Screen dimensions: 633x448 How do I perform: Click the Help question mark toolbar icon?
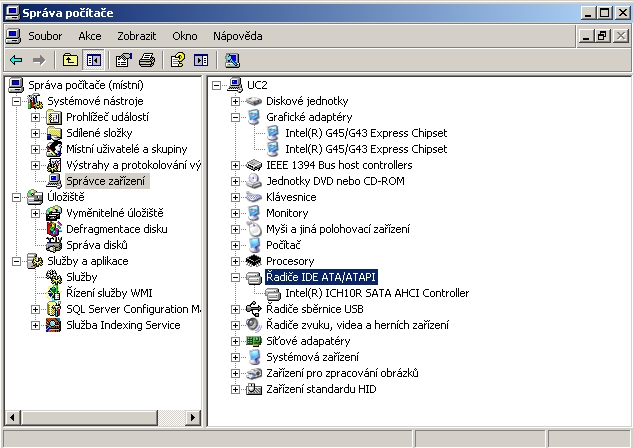coord(178,61)
